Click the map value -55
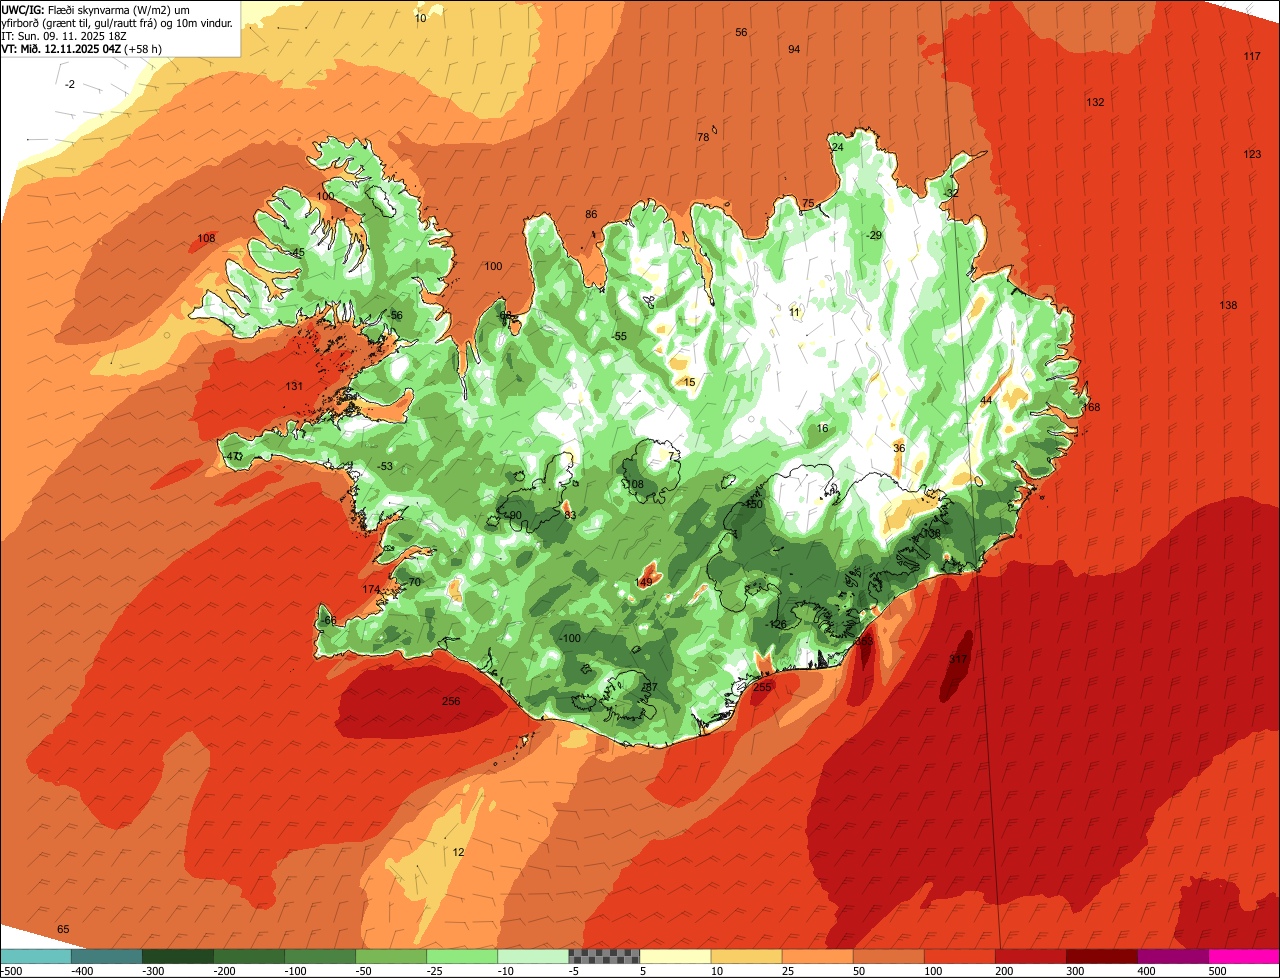Viewport: 1280px width, 978px height. click(619, 336)
